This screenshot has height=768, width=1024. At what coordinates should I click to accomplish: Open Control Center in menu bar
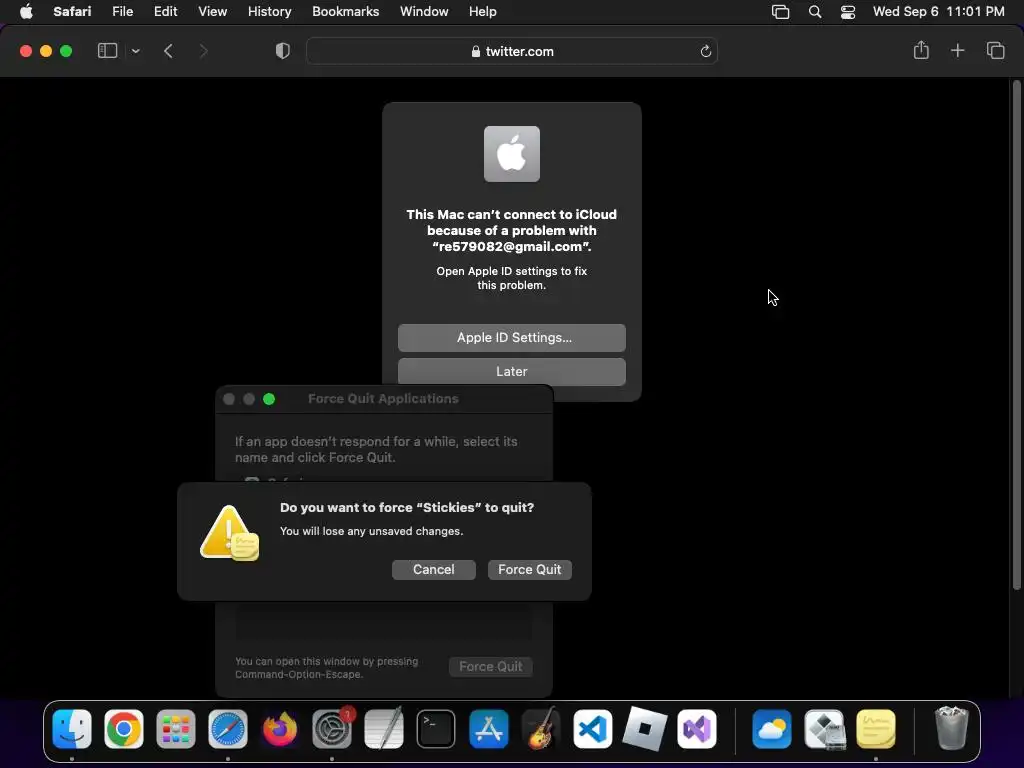point(848,11)
